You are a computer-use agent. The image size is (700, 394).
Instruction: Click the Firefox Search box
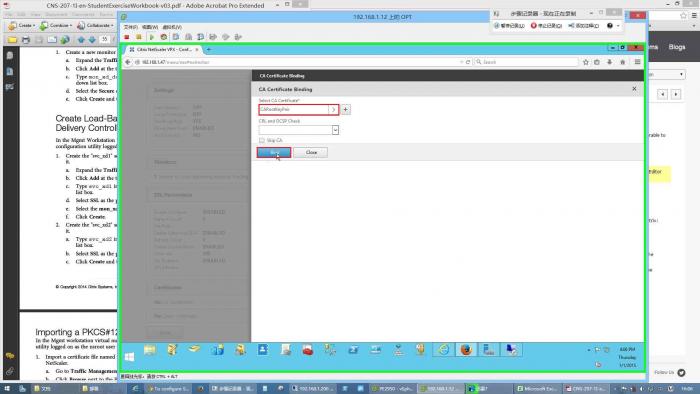[x=526, y=62]
